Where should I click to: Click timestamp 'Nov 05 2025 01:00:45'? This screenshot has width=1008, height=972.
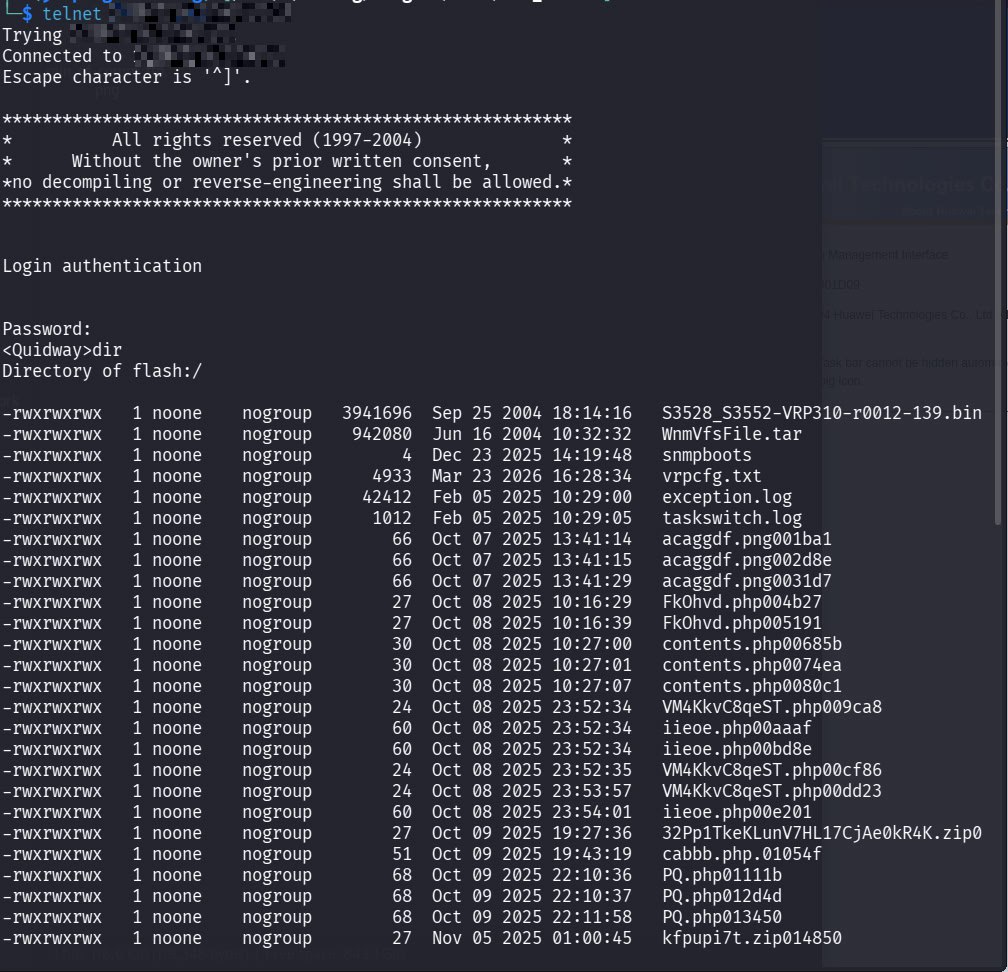coord(532,938)
